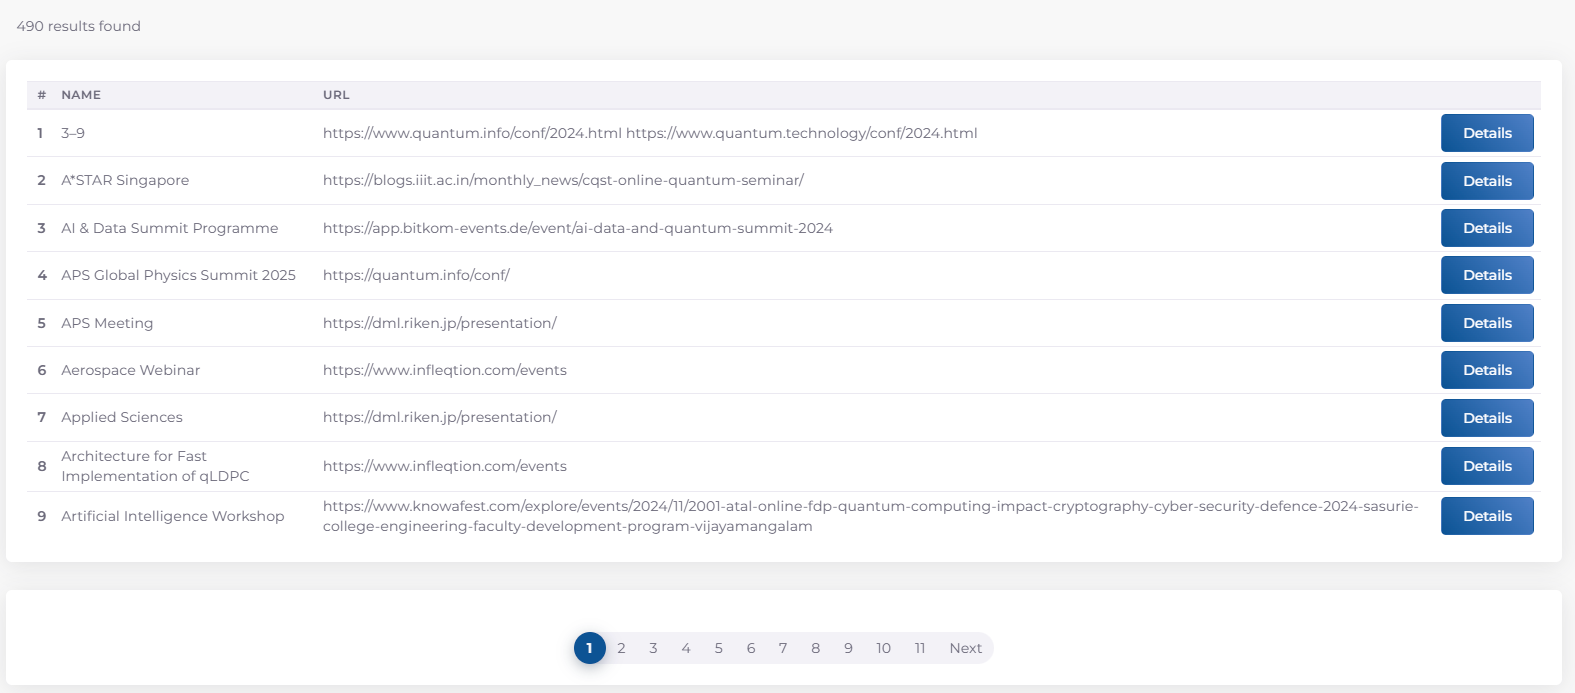Show Details for Artificial Intelligence Workshop
The image size is (1575, 693).
(x=1486, y=516)
